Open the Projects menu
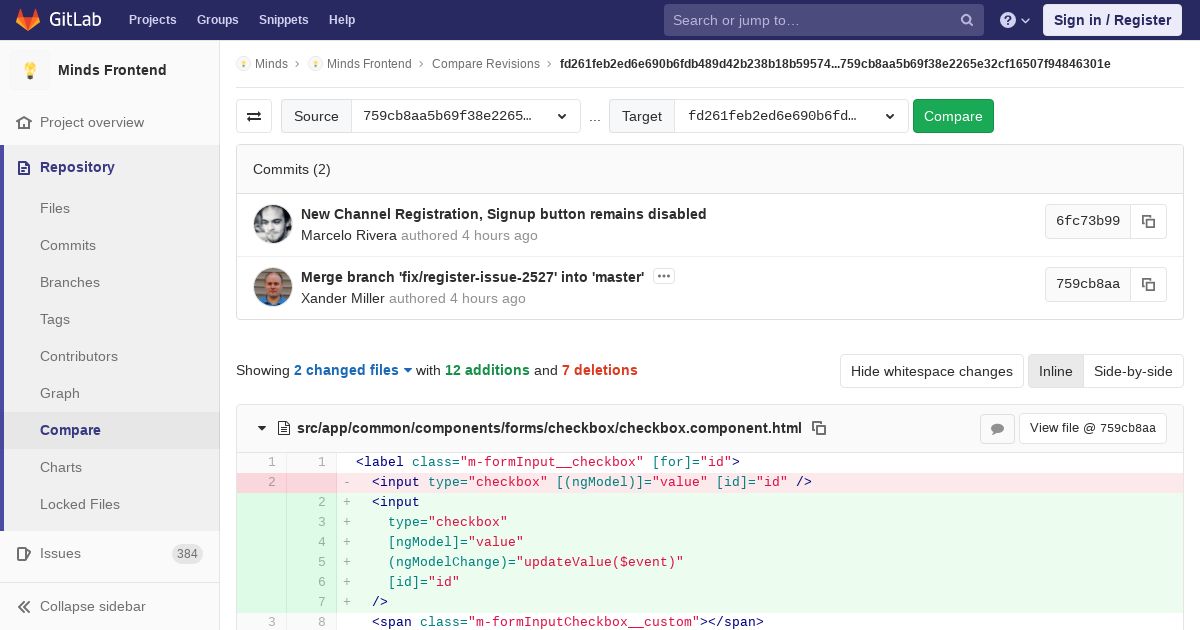The image size is (1200, 630). [153, 20]
